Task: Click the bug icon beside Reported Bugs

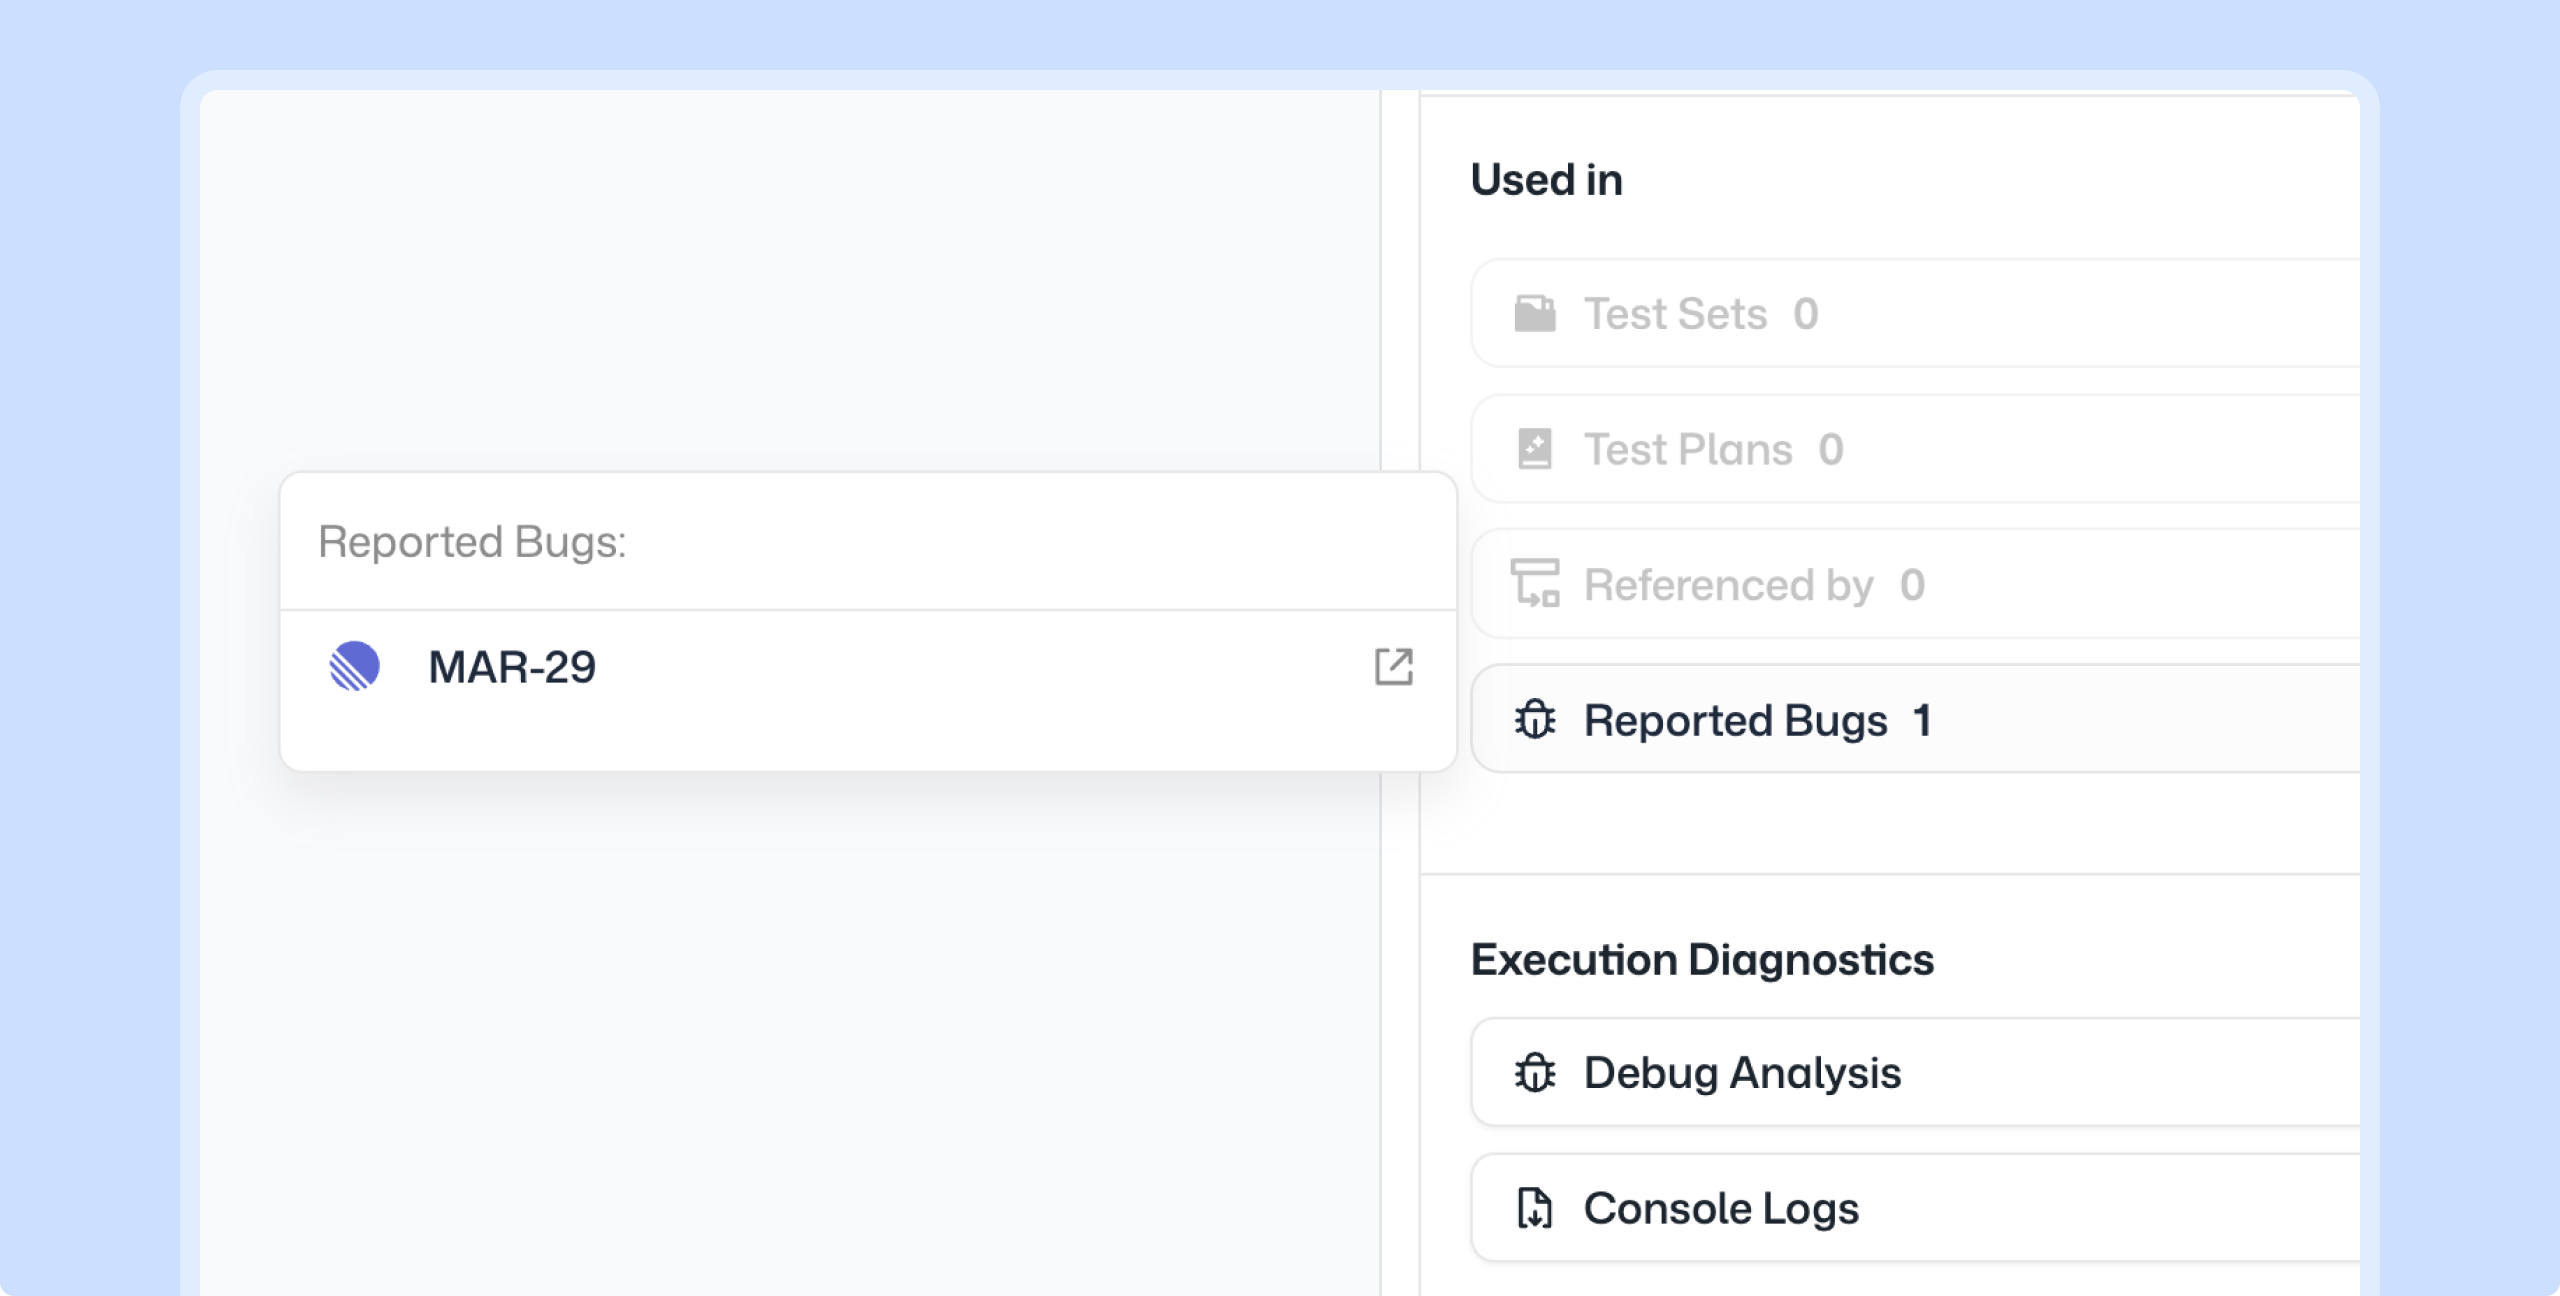Action: (x=1534, y=720)
